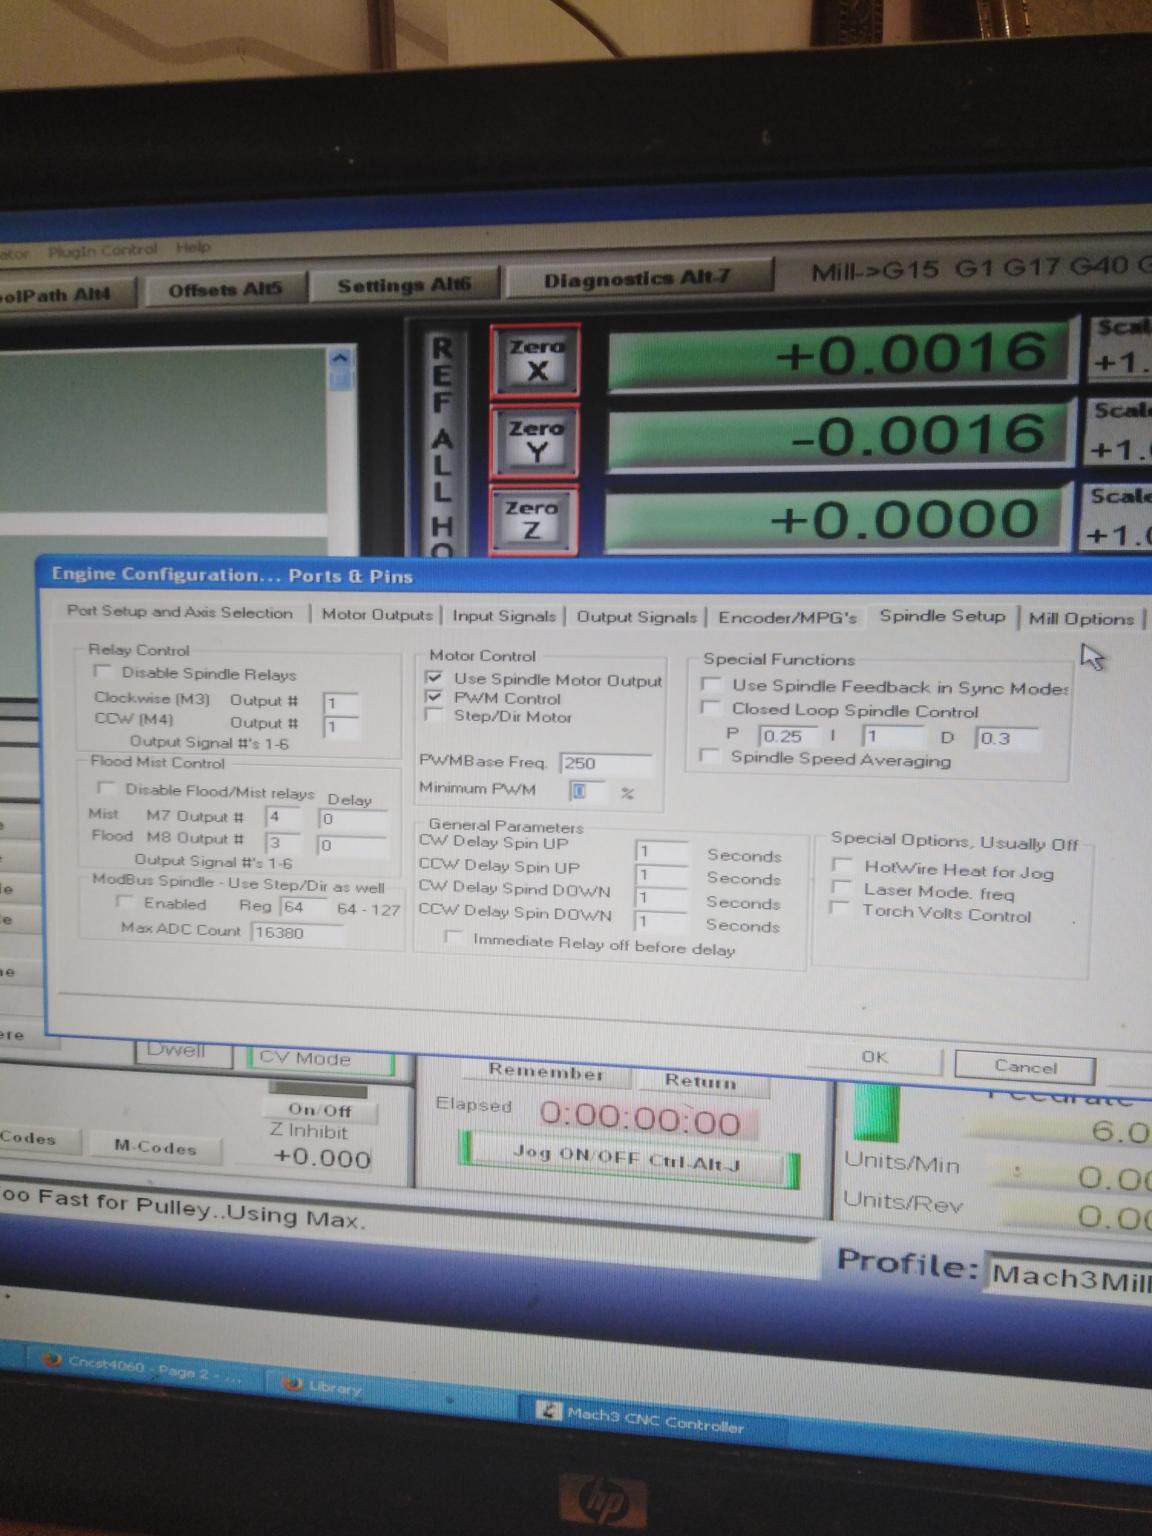Toggle PWM Control checkbox
The image size is (1152, 1536).
click(x=434, y=697)
